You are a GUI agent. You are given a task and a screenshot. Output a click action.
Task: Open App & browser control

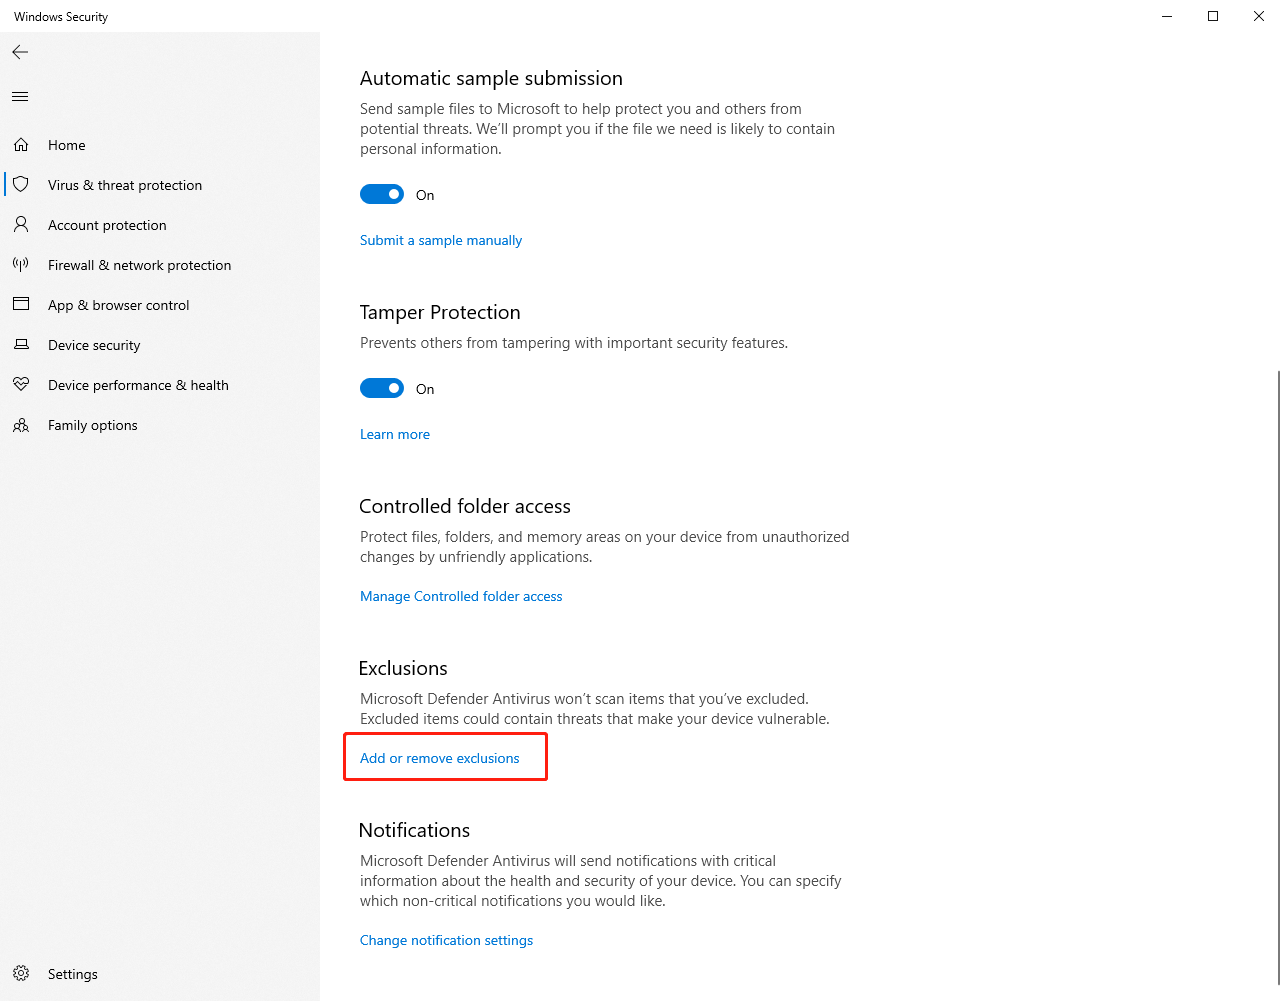[160, 305]
